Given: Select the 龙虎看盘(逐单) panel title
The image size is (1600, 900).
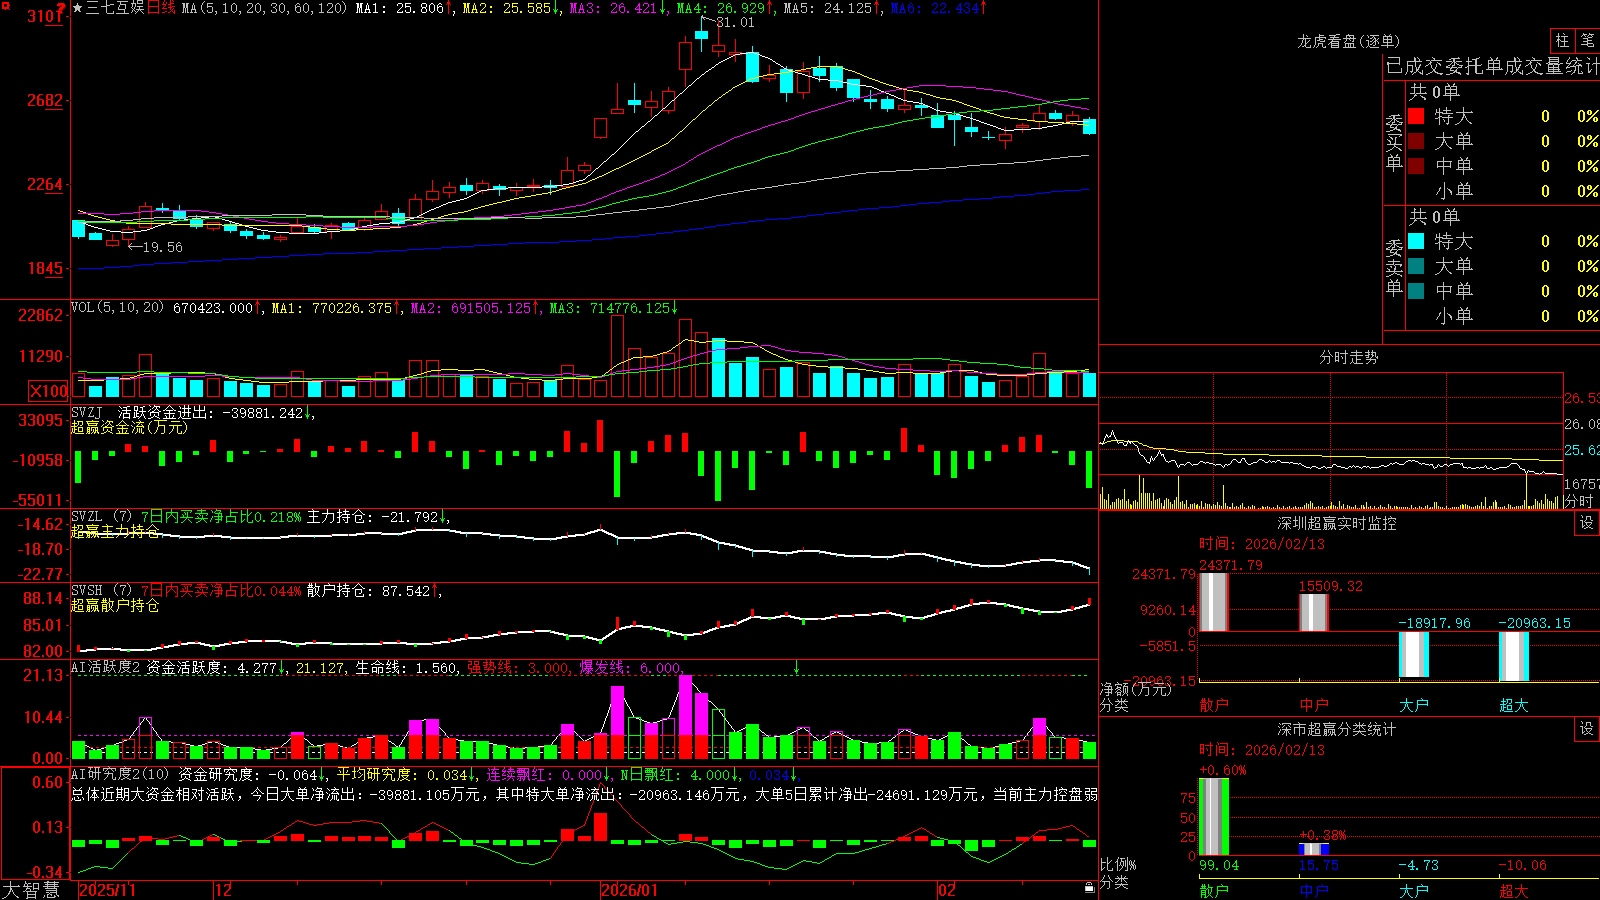Looking at the screenshot, I should coord(1348,41).
